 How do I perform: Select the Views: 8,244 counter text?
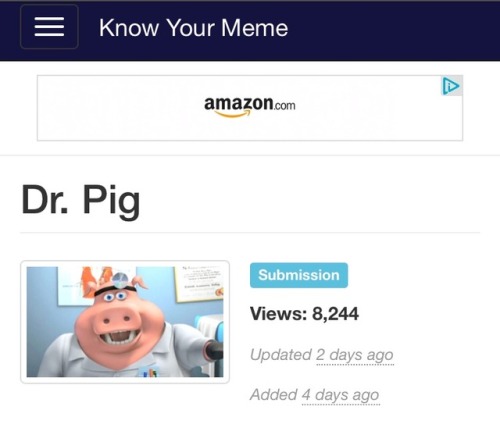(304, 313)
